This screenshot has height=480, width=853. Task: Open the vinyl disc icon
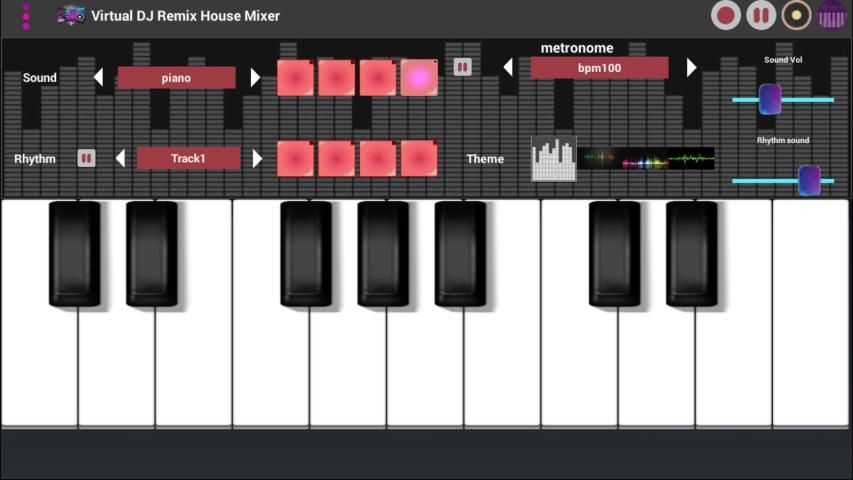[796, 15]
